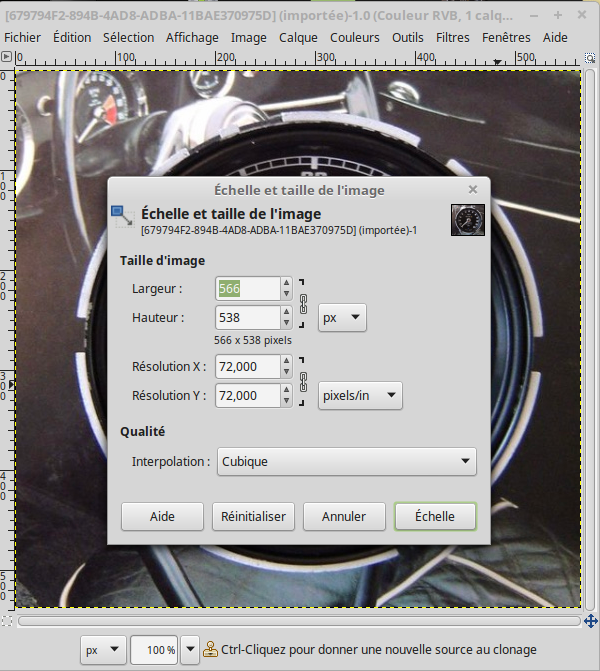Click the vertical scrollbar

pos(590,340)
